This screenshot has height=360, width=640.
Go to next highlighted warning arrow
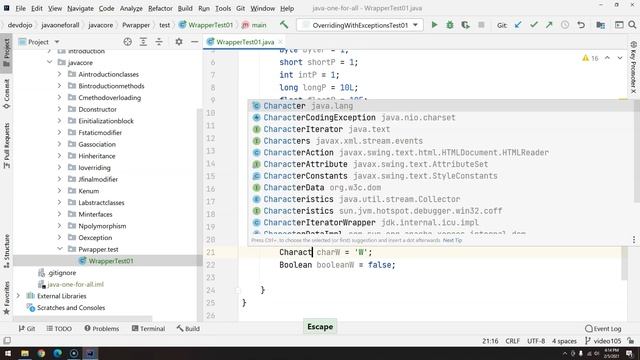620,58
